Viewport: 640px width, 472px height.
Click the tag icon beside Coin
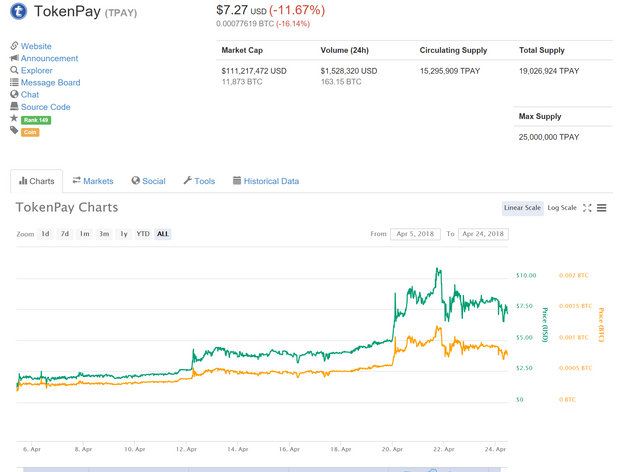pos(14,130)
